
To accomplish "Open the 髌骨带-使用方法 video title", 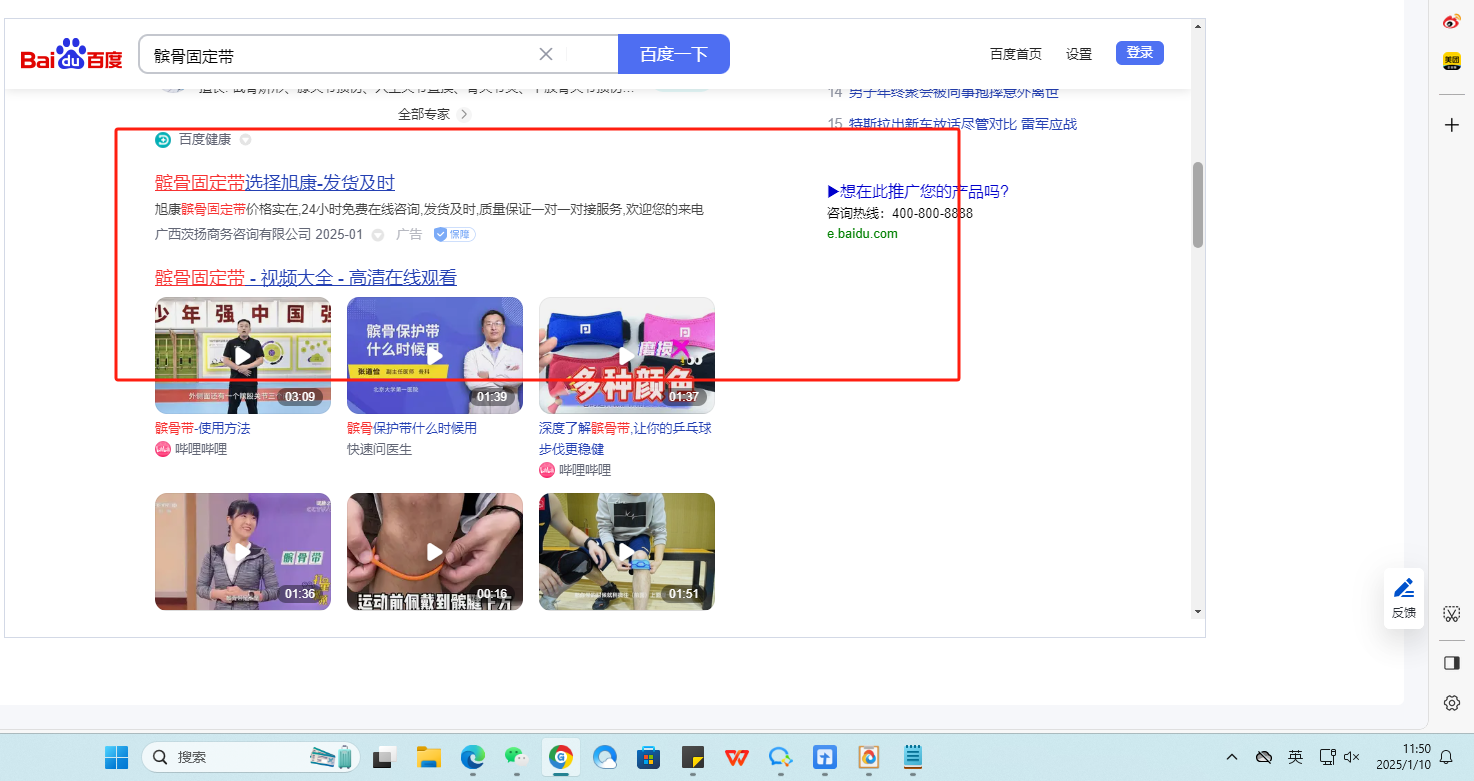I will [x=203, y=428].
